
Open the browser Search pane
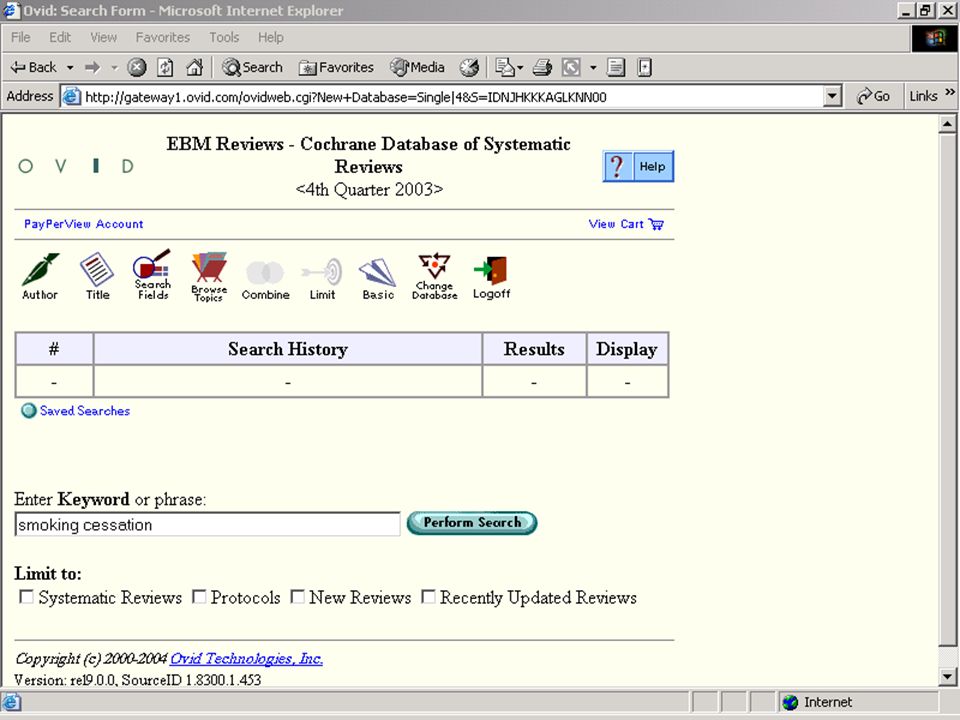[252, 67]
